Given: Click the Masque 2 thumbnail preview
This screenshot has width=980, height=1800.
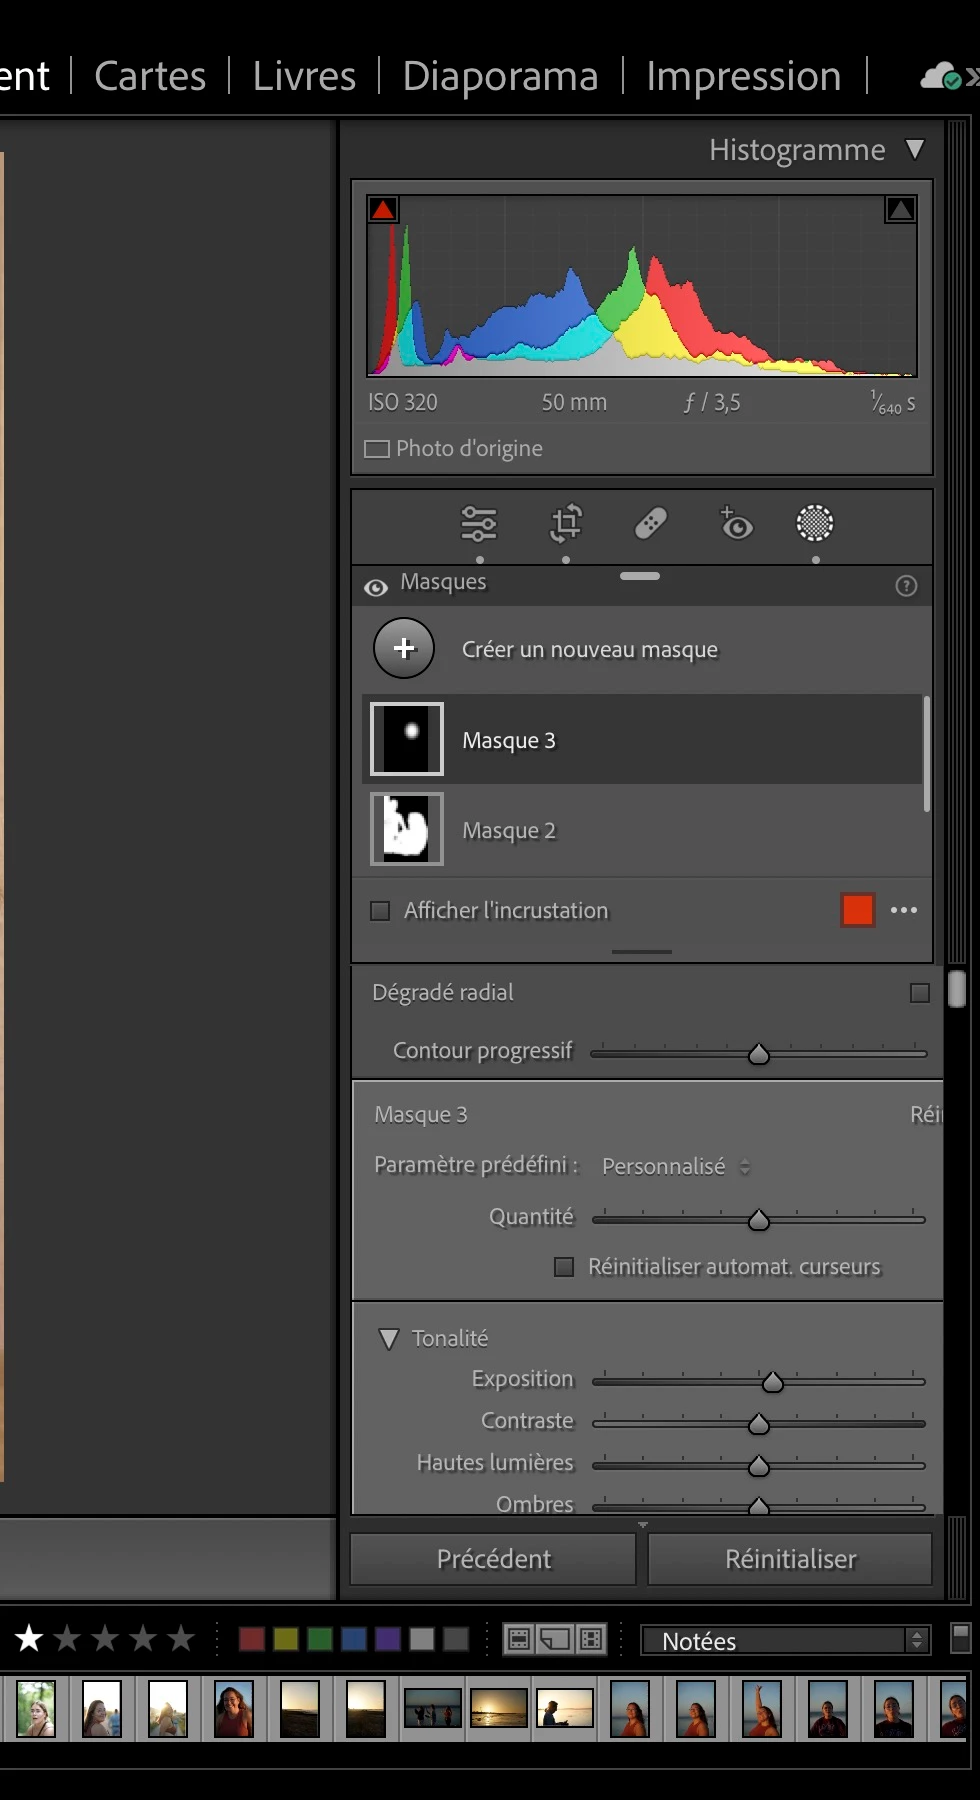Looking at the screenshot, I should [407, 829].
